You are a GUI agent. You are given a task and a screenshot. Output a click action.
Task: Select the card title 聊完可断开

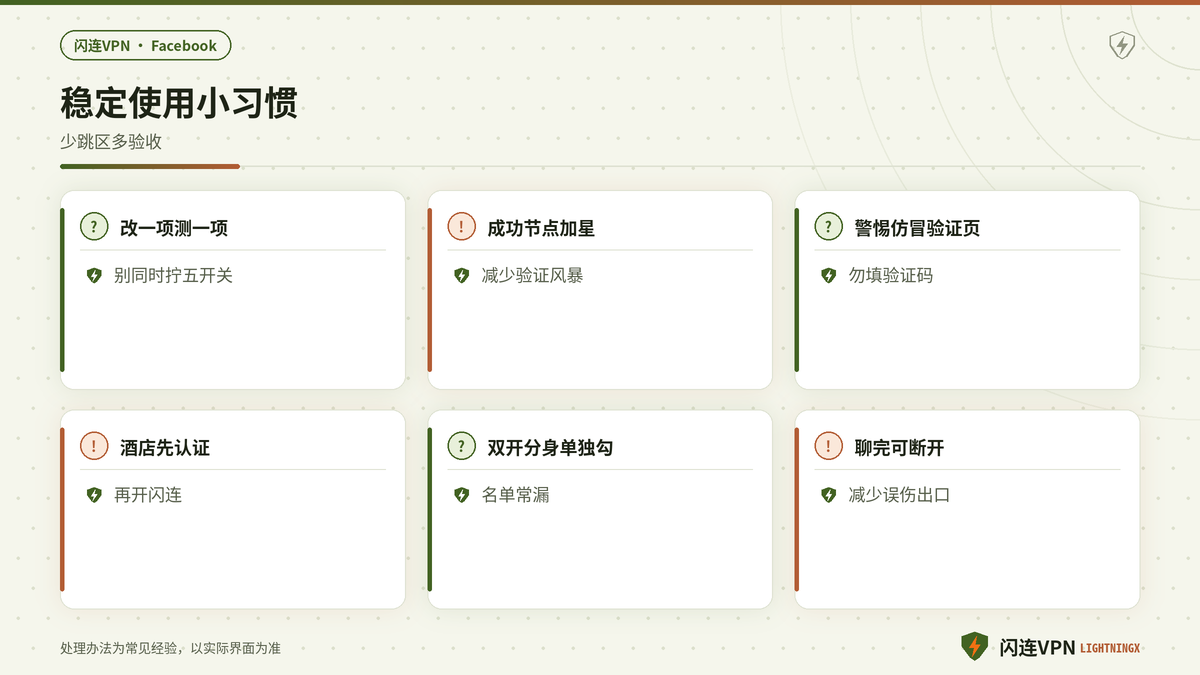pos(899,448)
